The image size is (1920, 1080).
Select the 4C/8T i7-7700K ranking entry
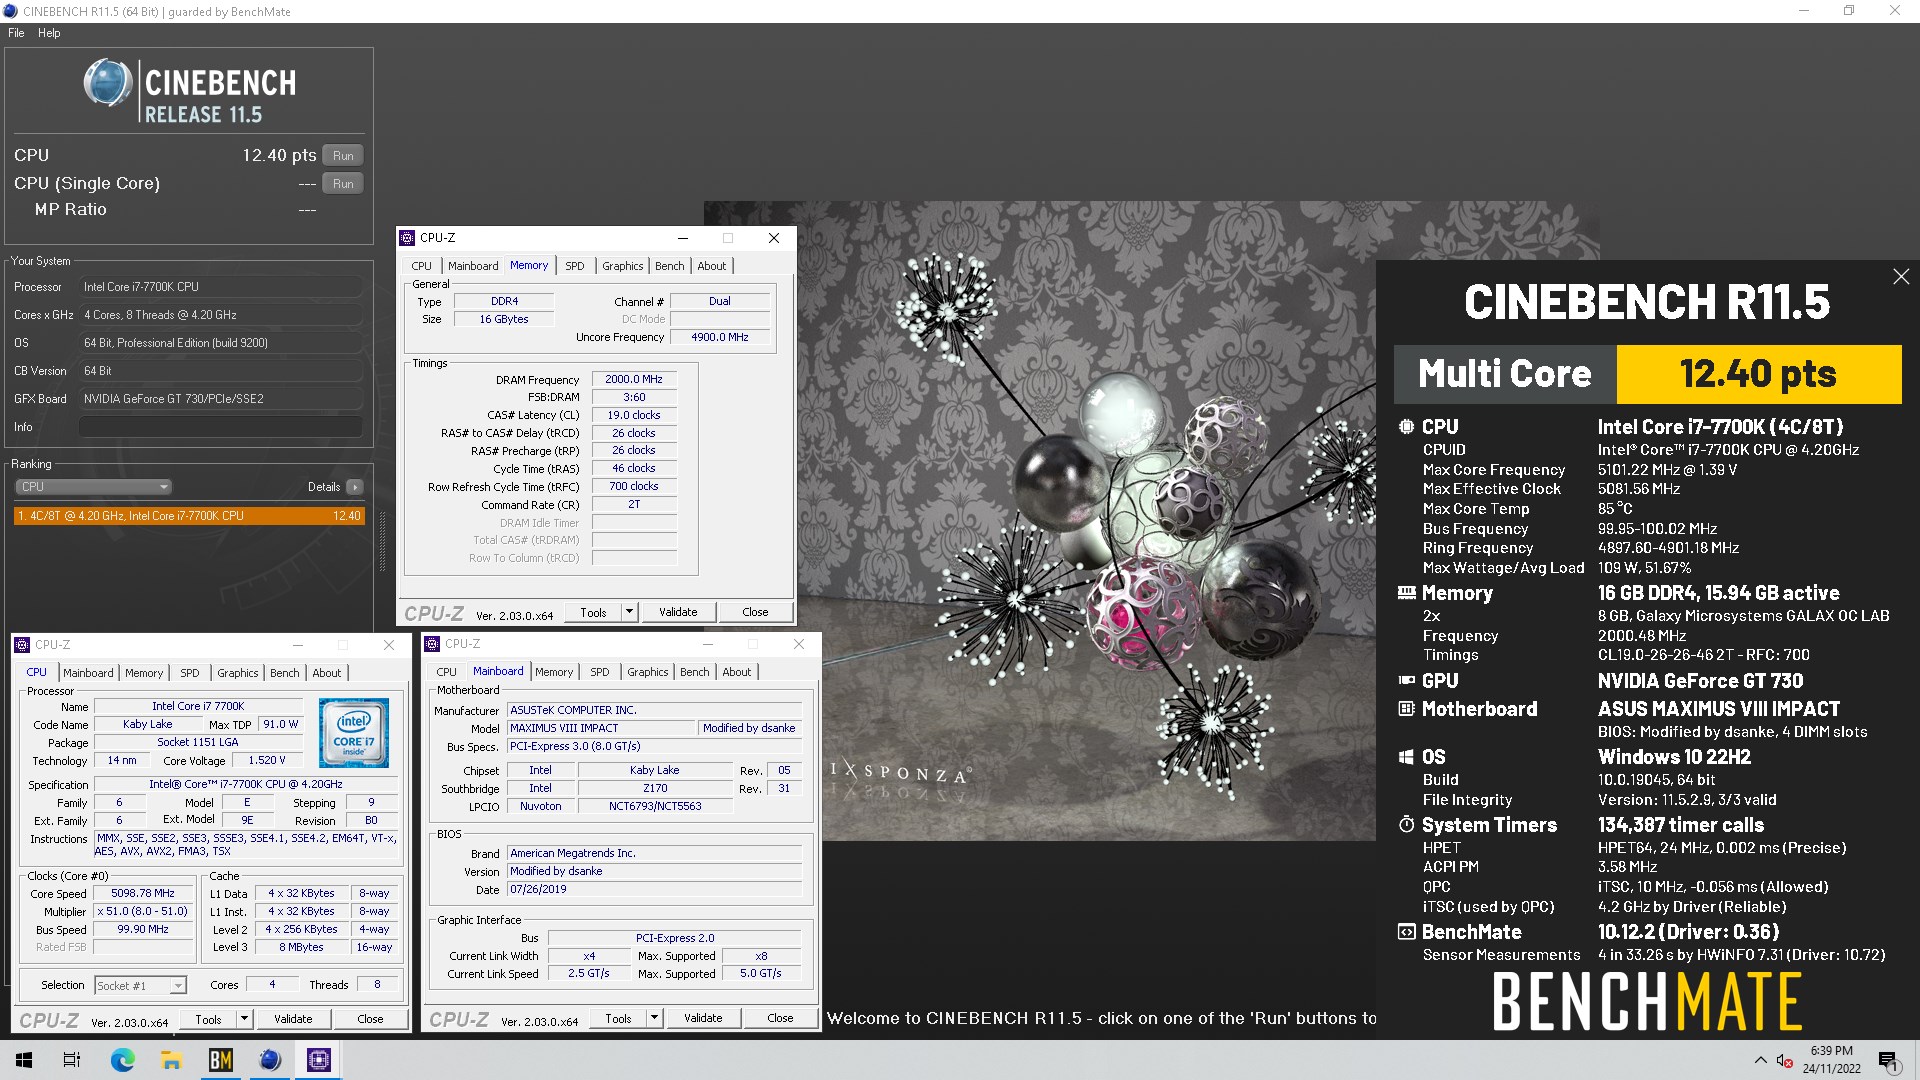[189, 516]
